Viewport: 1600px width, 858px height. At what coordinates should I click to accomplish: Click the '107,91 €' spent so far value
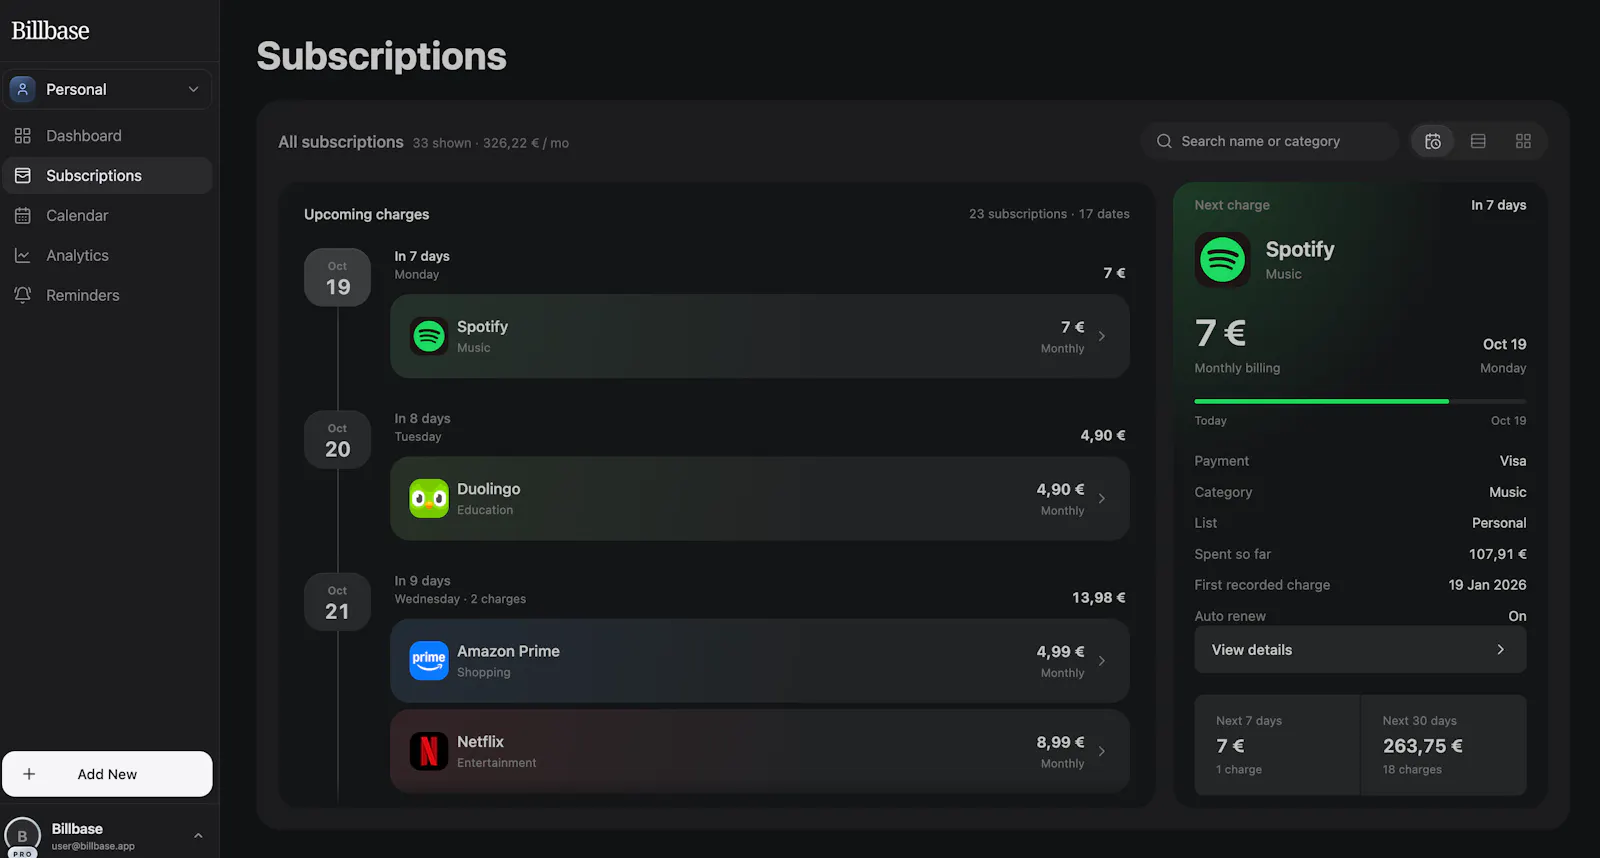(1497, 554)
